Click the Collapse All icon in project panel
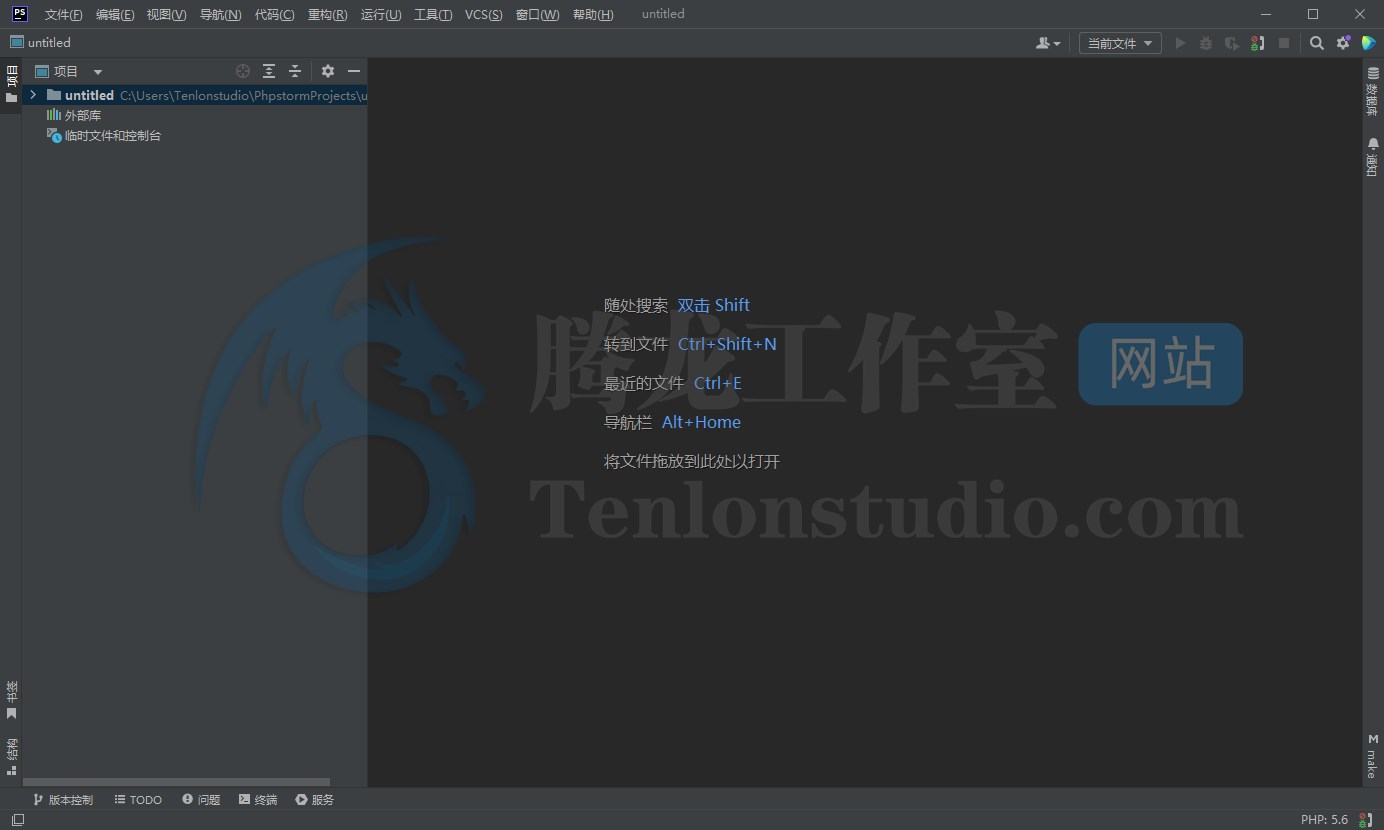Viewport: 1384px width, 830px height. [x=295, y=71]
